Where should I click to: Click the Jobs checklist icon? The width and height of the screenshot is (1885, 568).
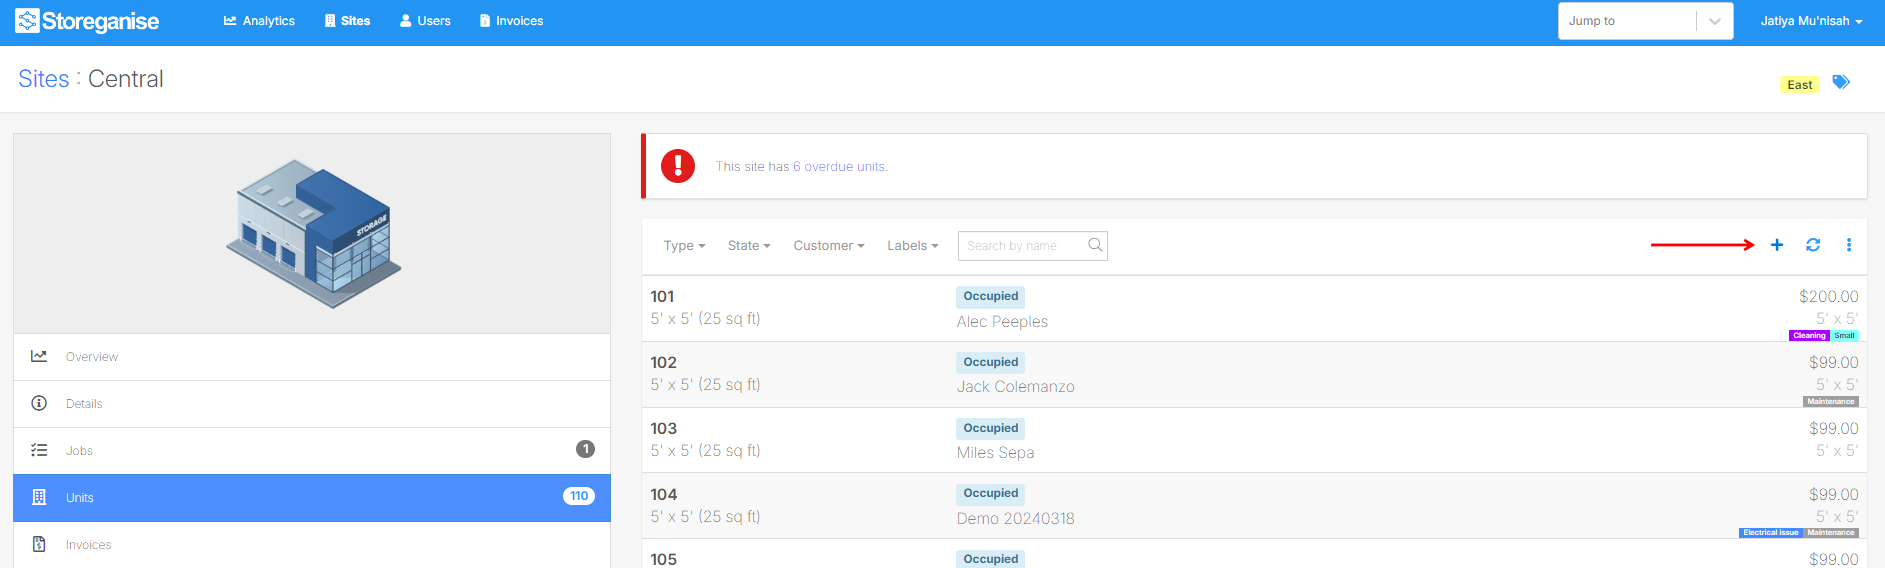pos(39,450)
